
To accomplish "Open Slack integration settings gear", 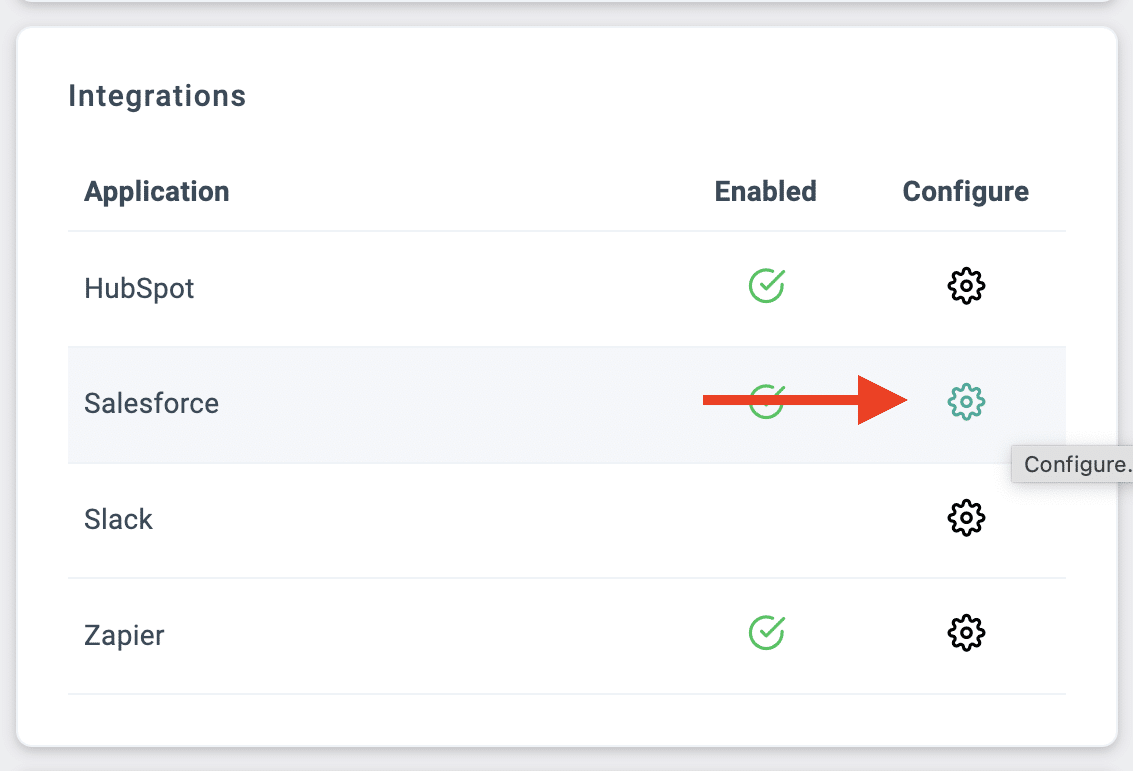I will 966,518.
